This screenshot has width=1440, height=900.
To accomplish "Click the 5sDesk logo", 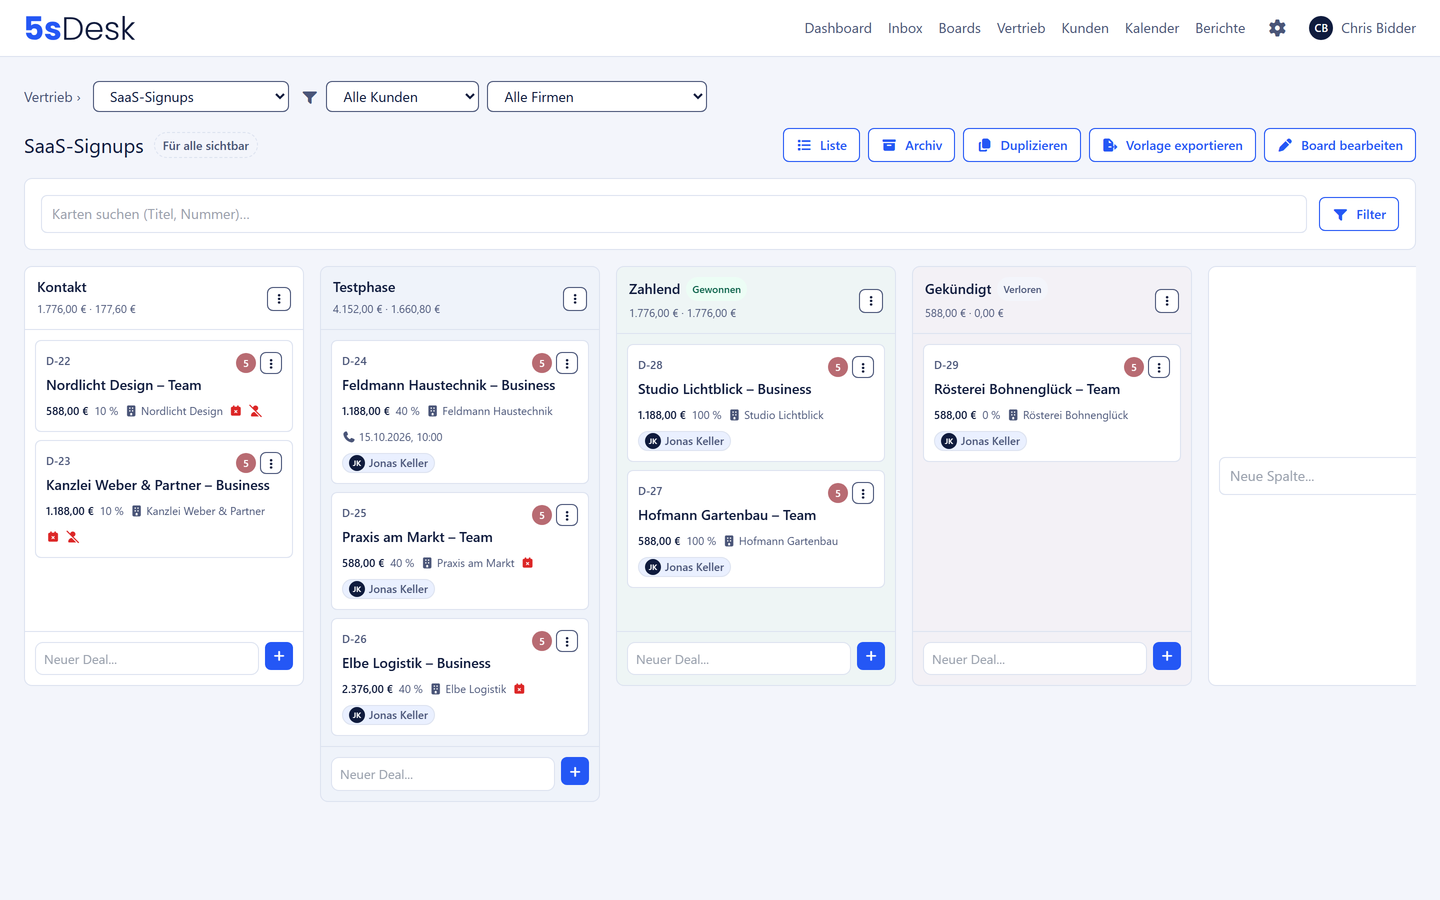I will [x=80, y=28].
